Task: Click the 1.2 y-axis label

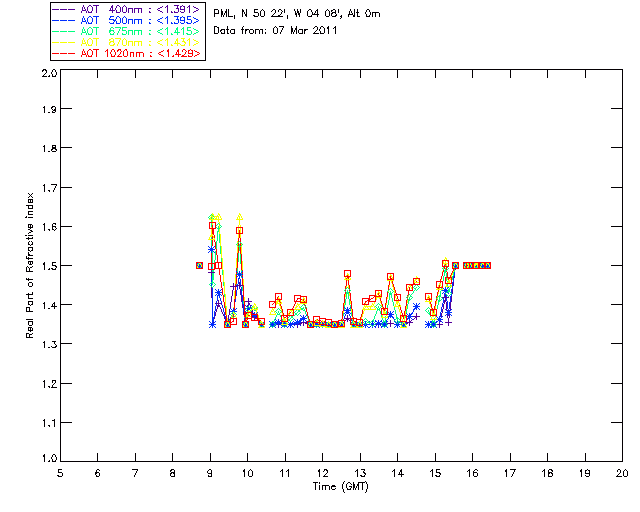Action: pos(49,384)
